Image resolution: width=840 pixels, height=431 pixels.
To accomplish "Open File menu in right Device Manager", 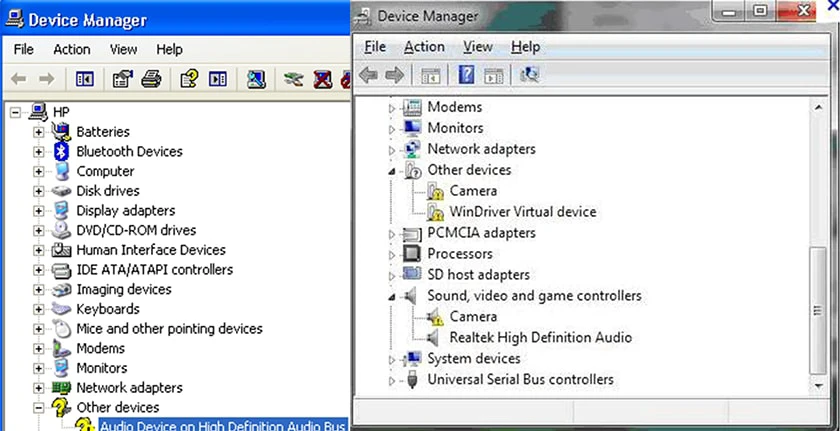I will 375,47.
